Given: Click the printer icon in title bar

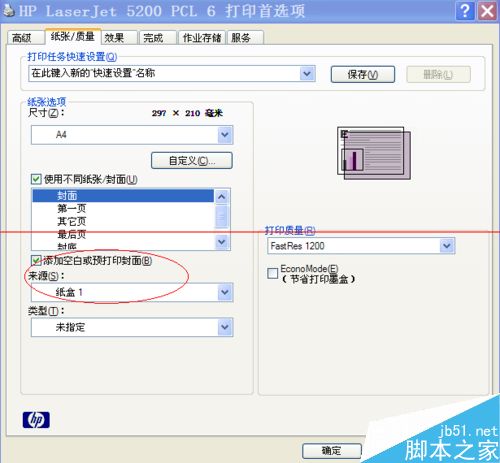Looking at the screenshot, I should (9, 10).
